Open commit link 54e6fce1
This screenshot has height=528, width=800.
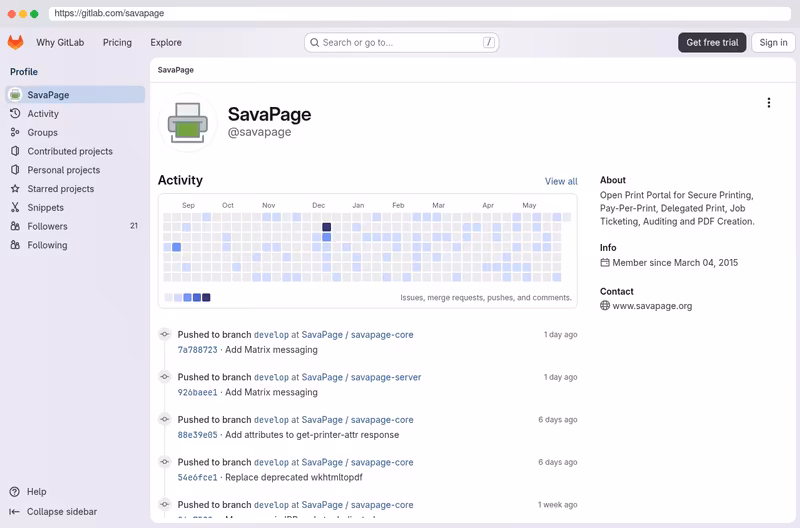197,477
